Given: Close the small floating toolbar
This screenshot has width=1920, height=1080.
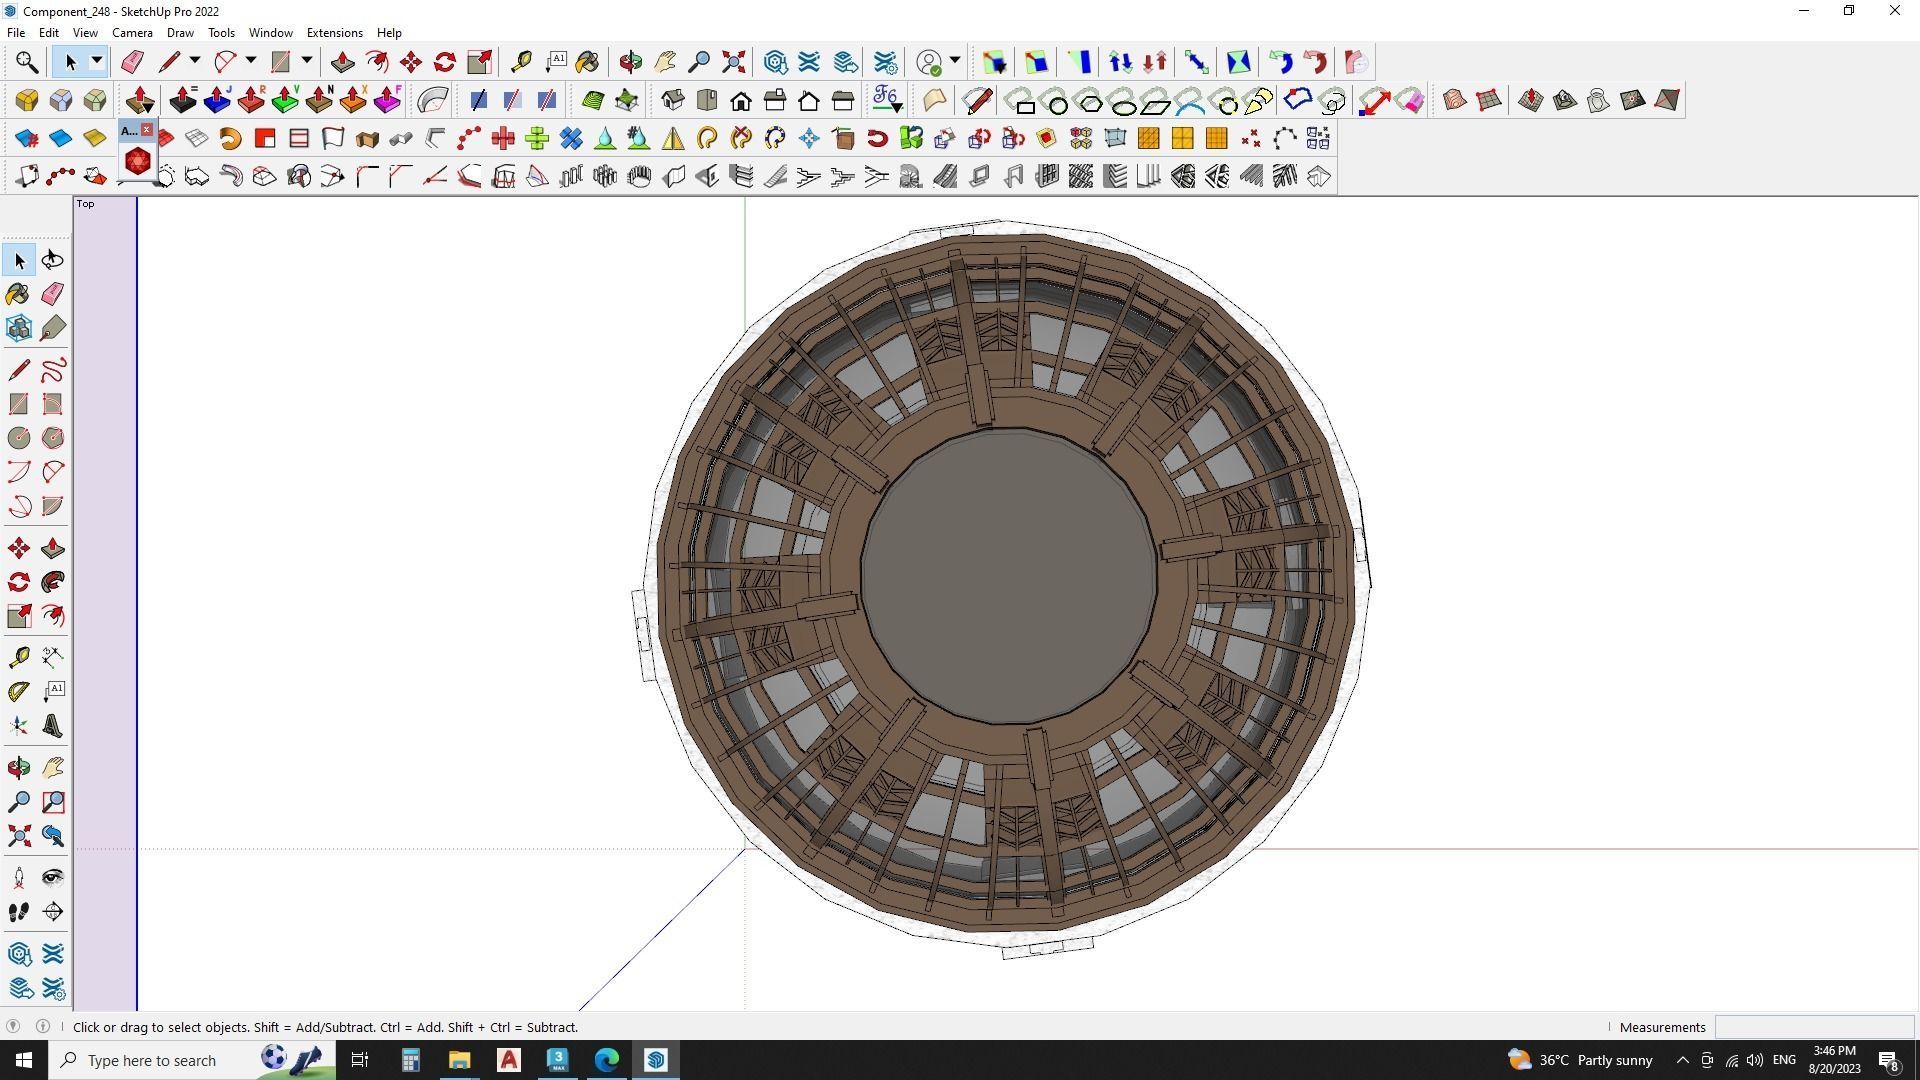Looking at the screenshot, I should pyautogui.click(x=147, y=130).
